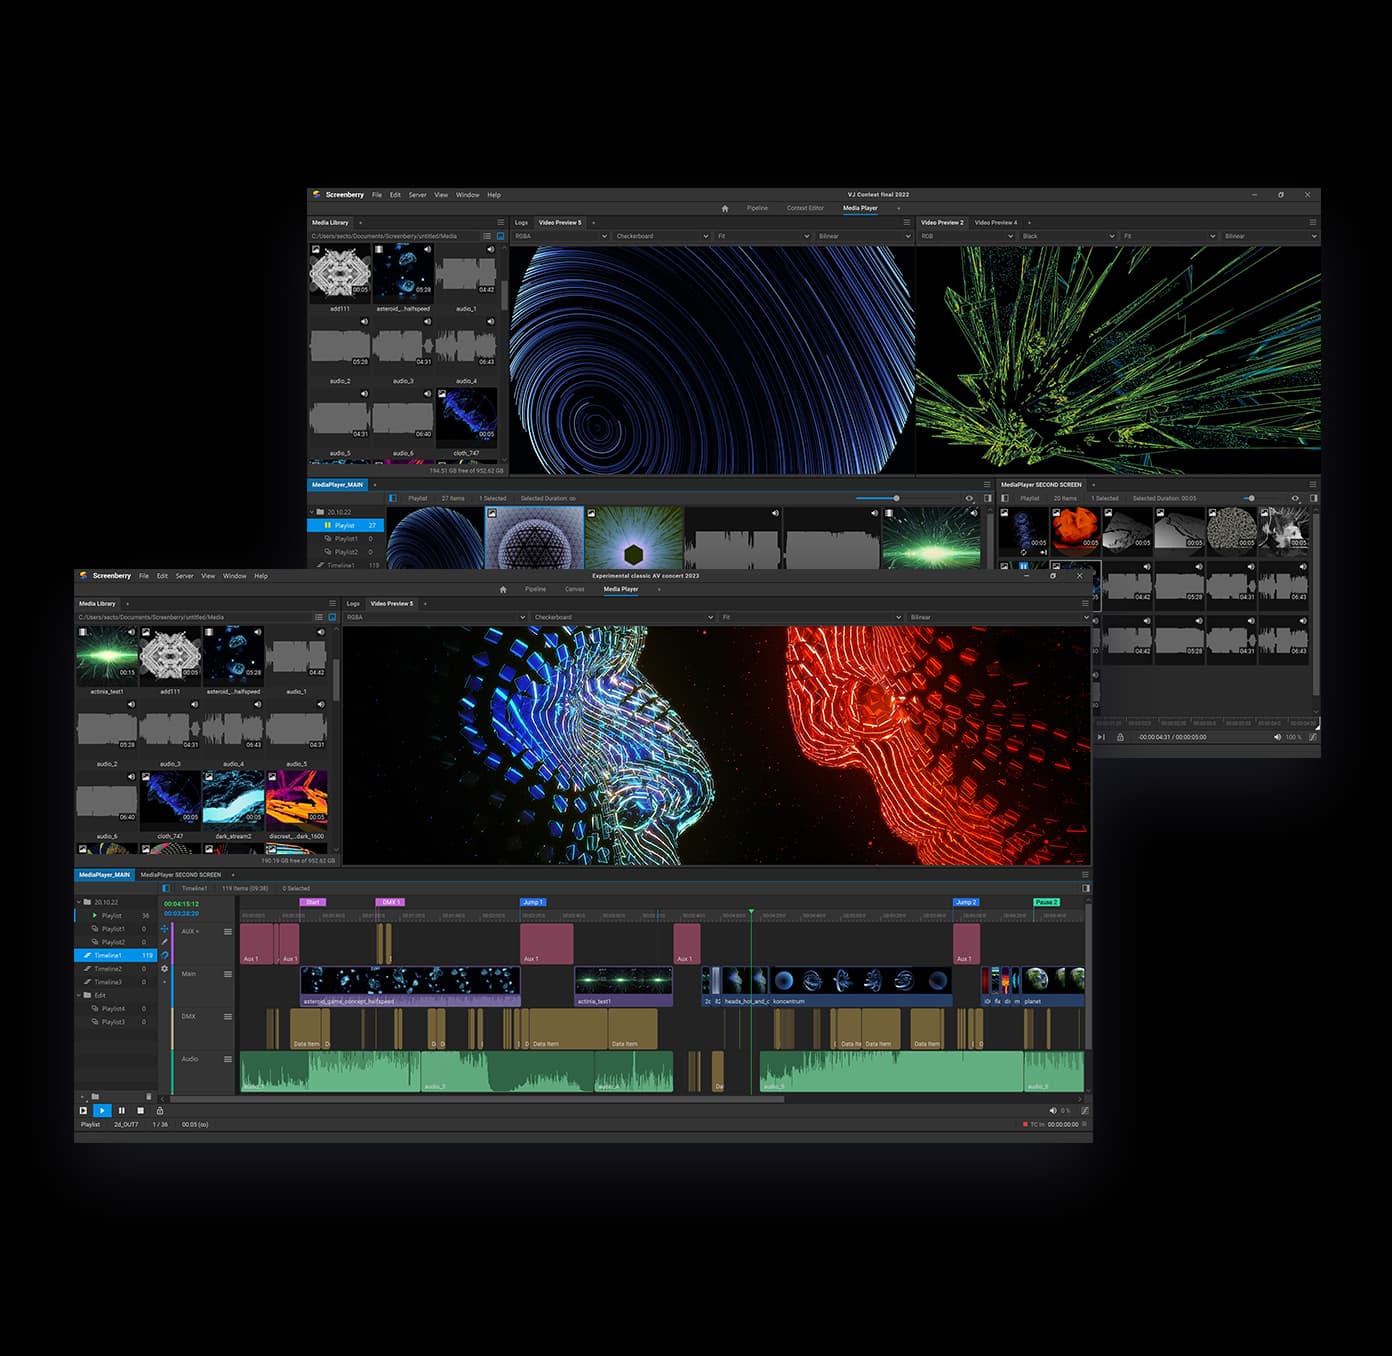This screenshot has width=1392, height=1356.
Task: Go to home icon in the front window
Action: (503, 589)
